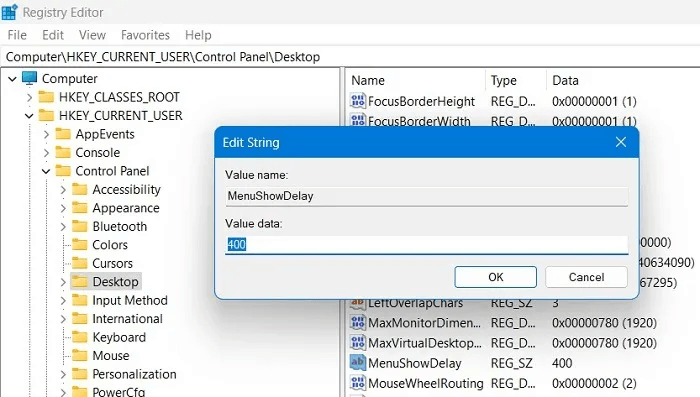Collapse HKEY_CURRENT_USER chevron
Screen dimensions: 700x397
(x=29, y=116)
